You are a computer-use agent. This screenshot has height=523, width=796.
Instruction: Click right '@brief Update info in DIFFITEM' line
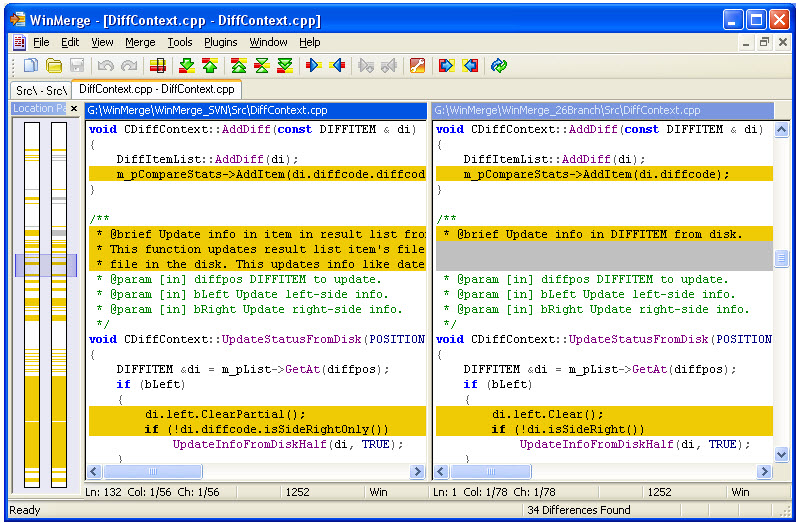coord(604,234)
